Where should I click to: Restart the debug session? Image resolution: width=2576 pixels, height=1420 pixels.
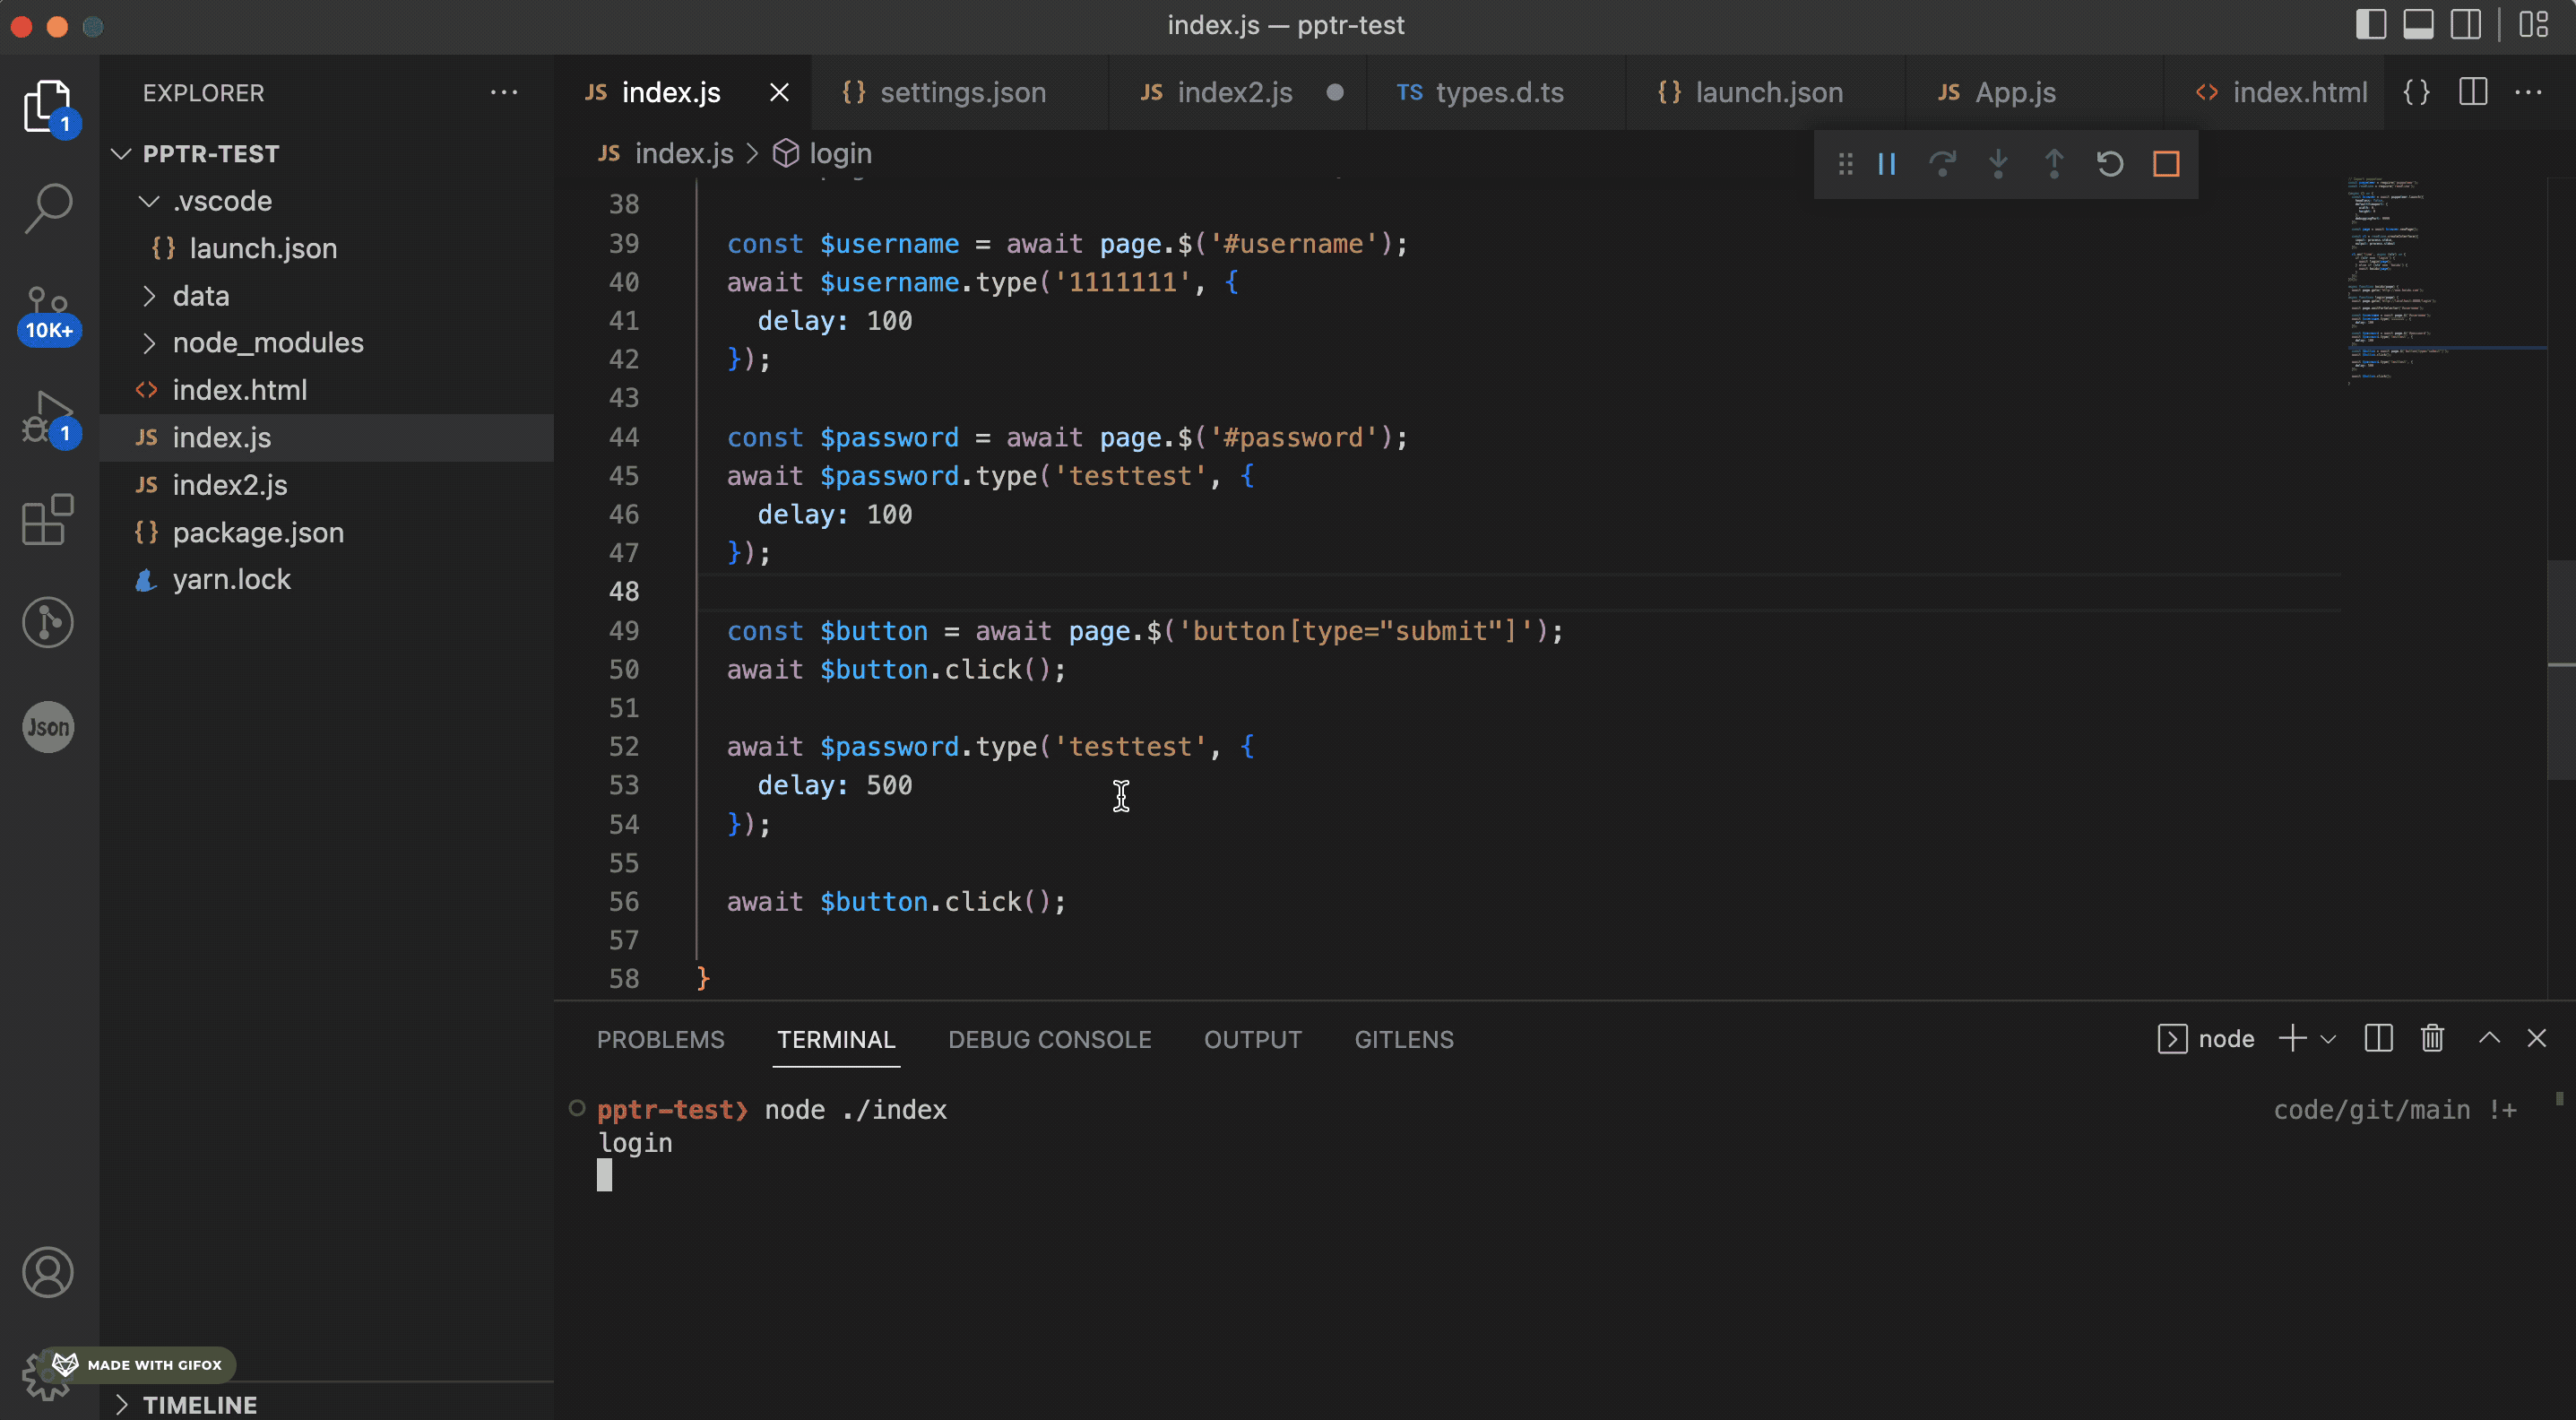[2110, 164]
